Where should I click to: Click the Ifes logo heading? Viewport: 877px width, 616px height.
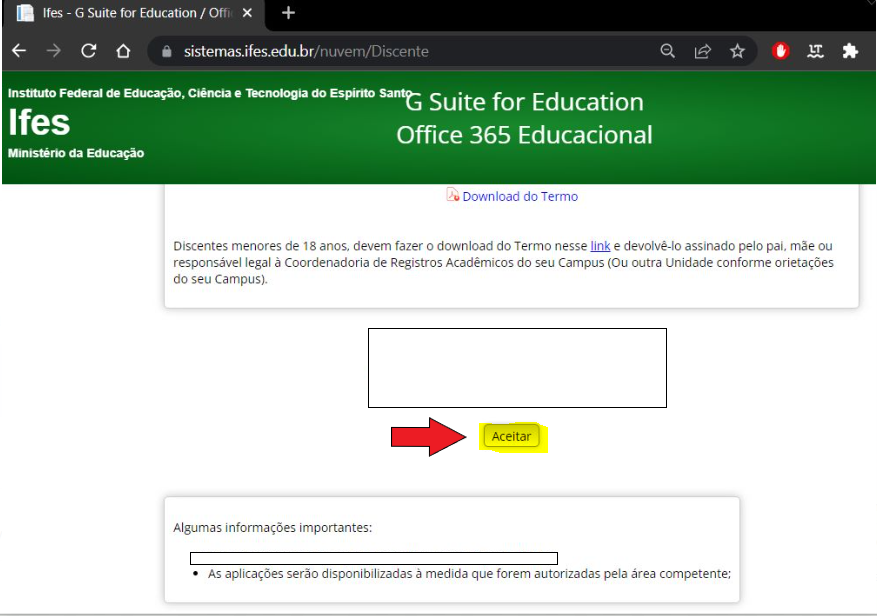(39, 123)
